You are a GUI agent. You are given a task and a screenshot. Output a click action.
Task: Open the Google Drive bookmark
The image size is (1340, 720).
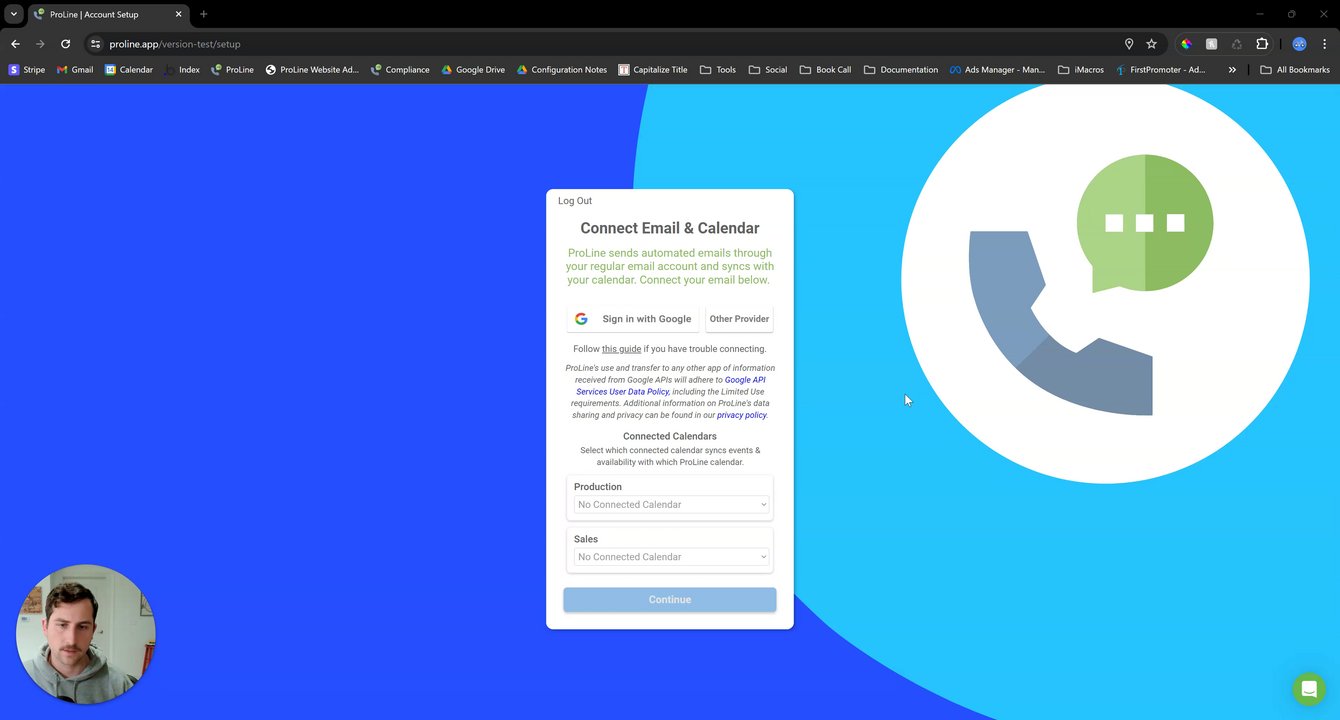pyautogui.click(x=473, y=70)
